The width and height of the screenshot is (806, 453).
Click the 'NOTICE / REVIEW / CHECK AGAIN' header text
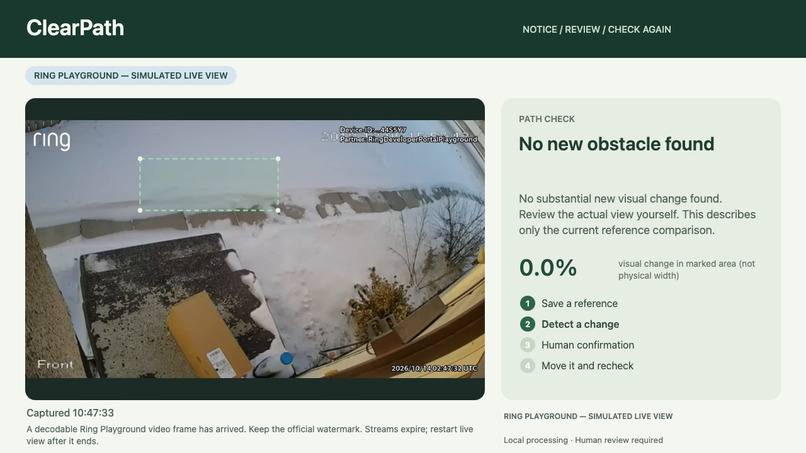tap(597, 29)
